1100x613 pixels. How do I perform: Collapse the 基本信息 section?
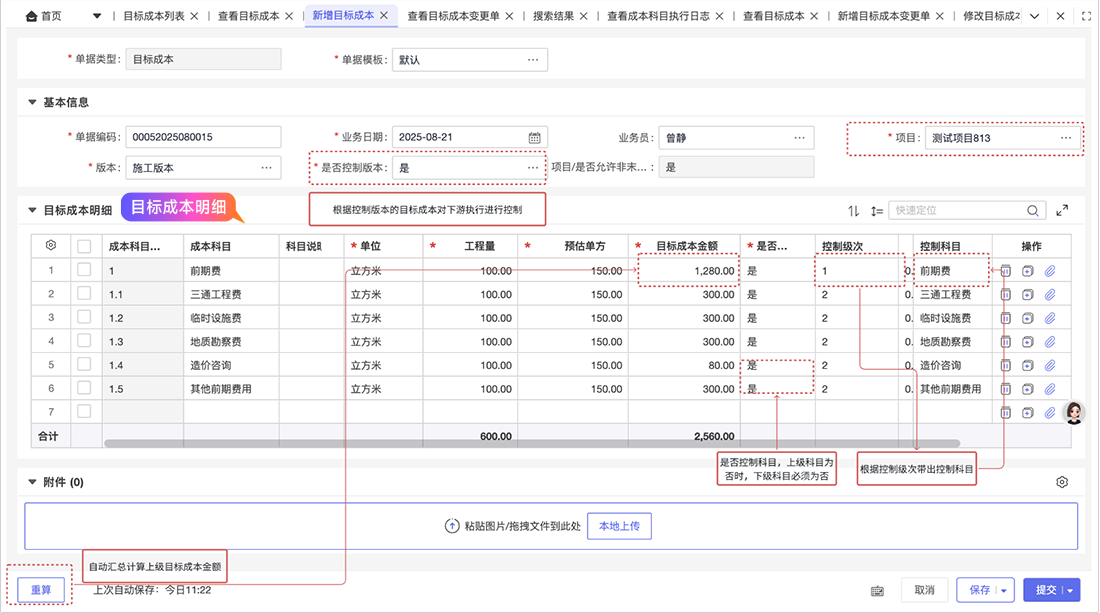click(x=32, y=102)
